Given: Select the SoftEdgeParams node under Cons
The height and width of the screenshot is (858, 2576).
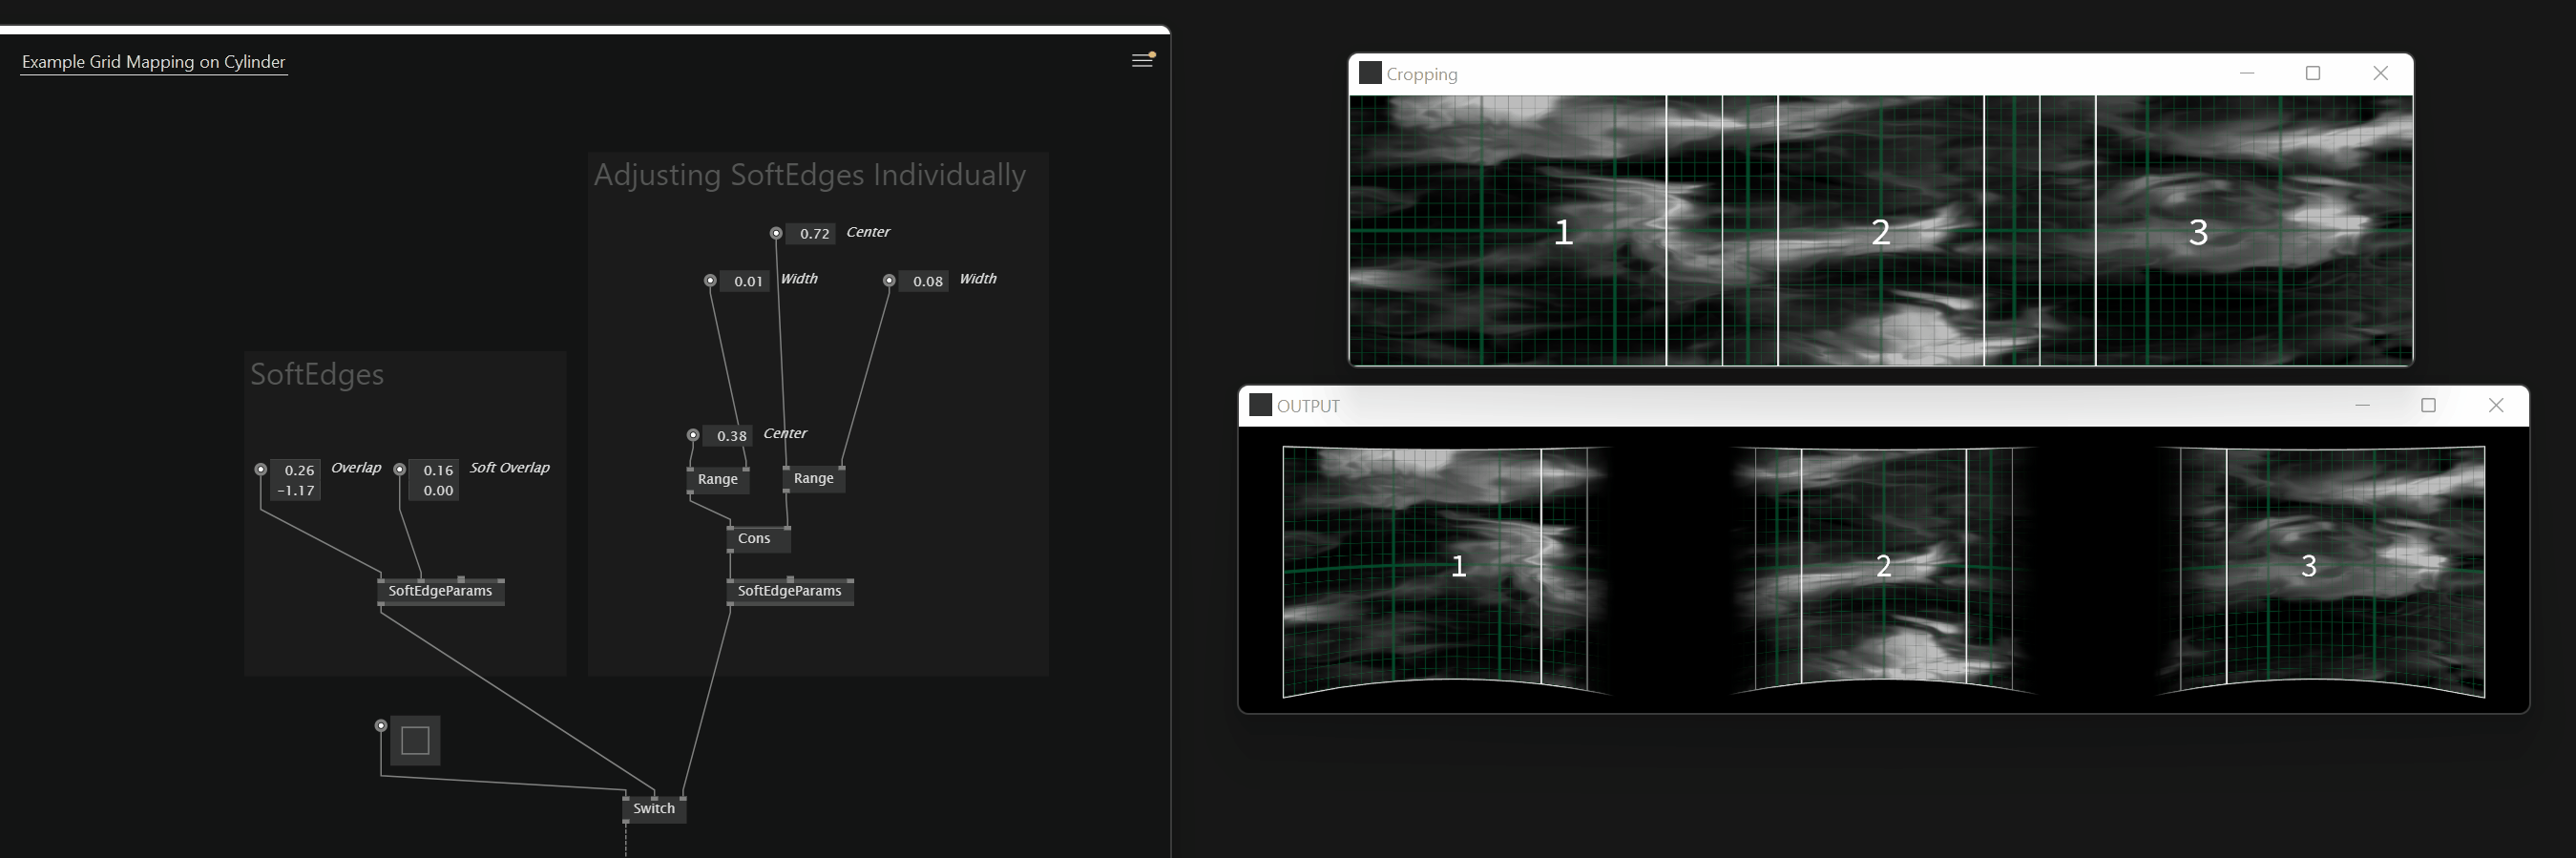Looking at the screenshot, I should point(790,591).
